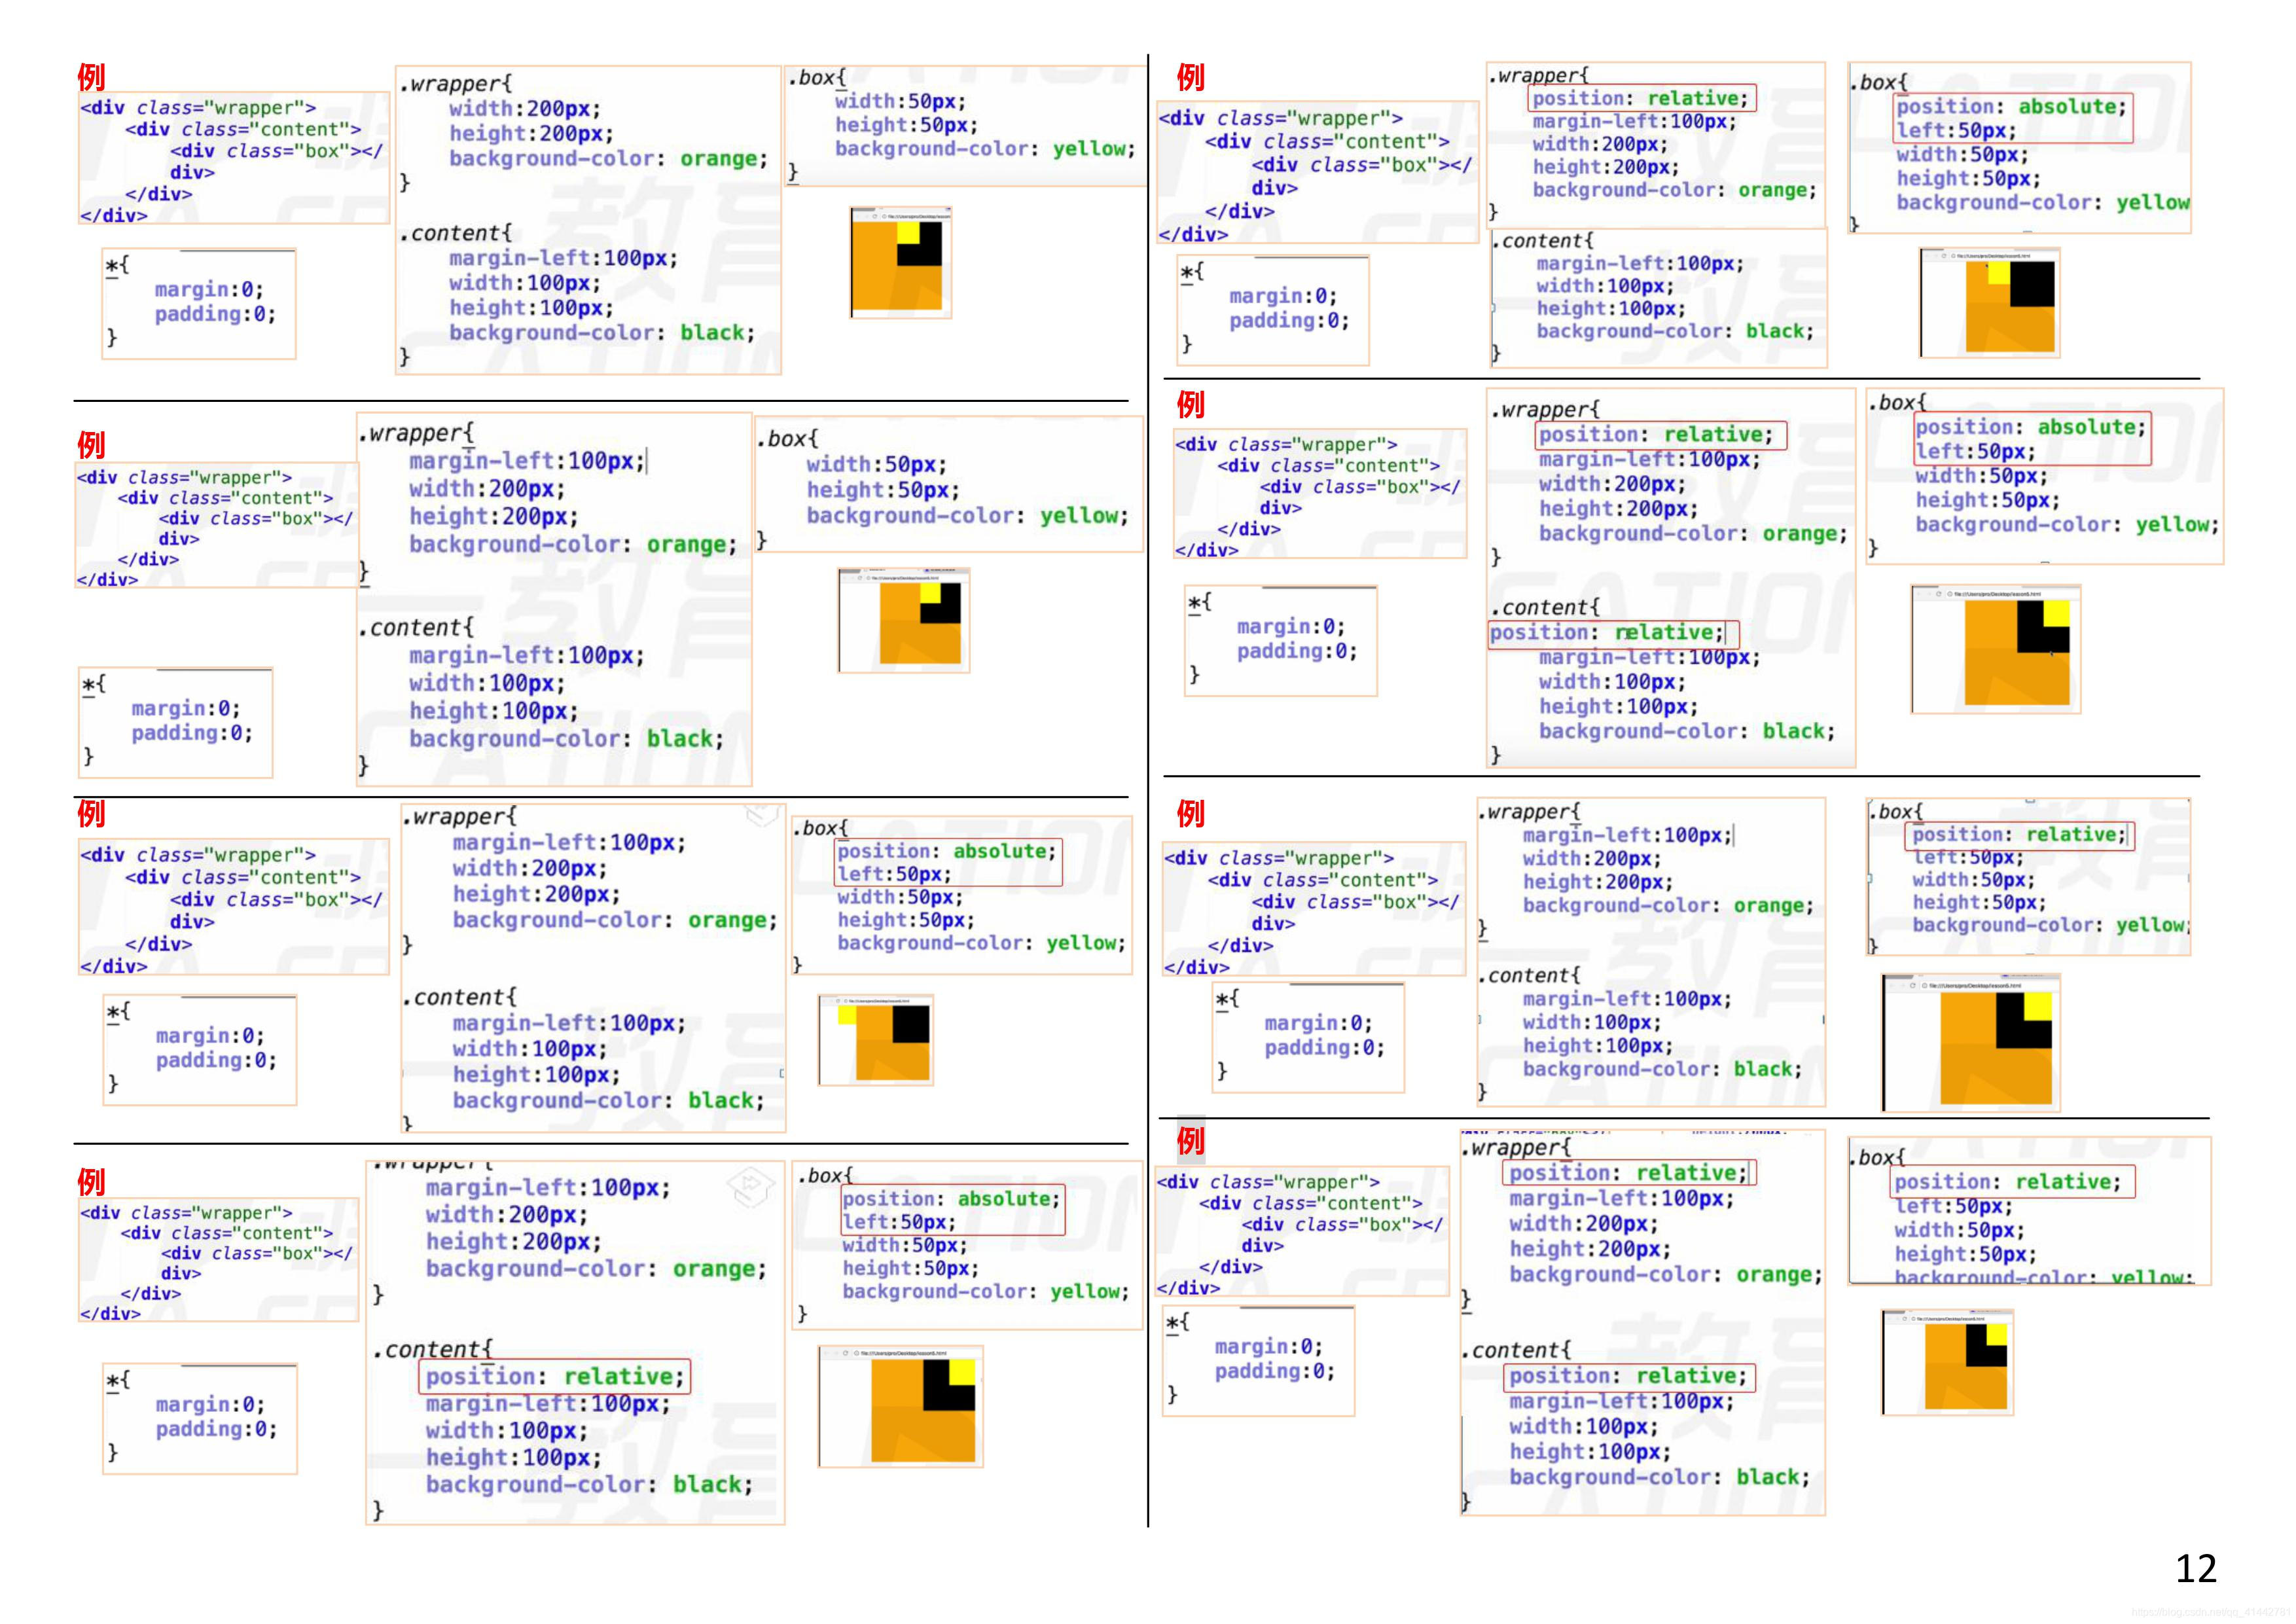Open the blog.csdn.net watermark link

click(x=2210, y=1612)
